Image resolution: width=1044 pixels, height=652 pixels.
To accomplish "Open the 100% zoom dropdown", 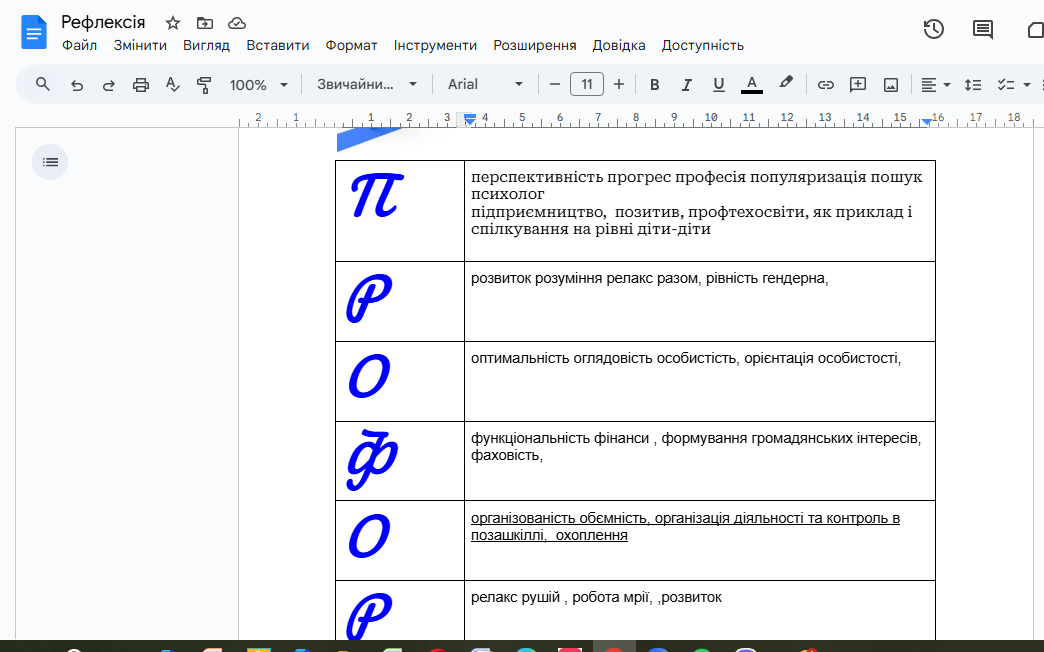I will click(258, 85).
